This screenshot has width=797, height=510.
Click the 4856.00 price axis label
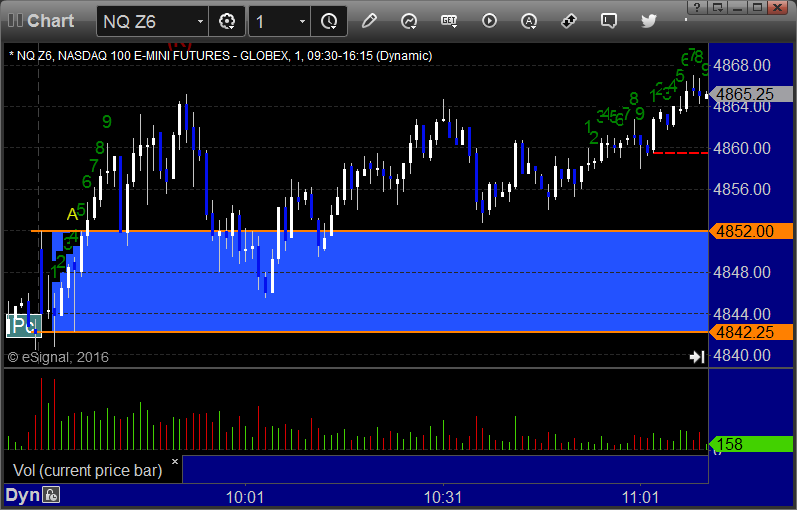[742, 189]
